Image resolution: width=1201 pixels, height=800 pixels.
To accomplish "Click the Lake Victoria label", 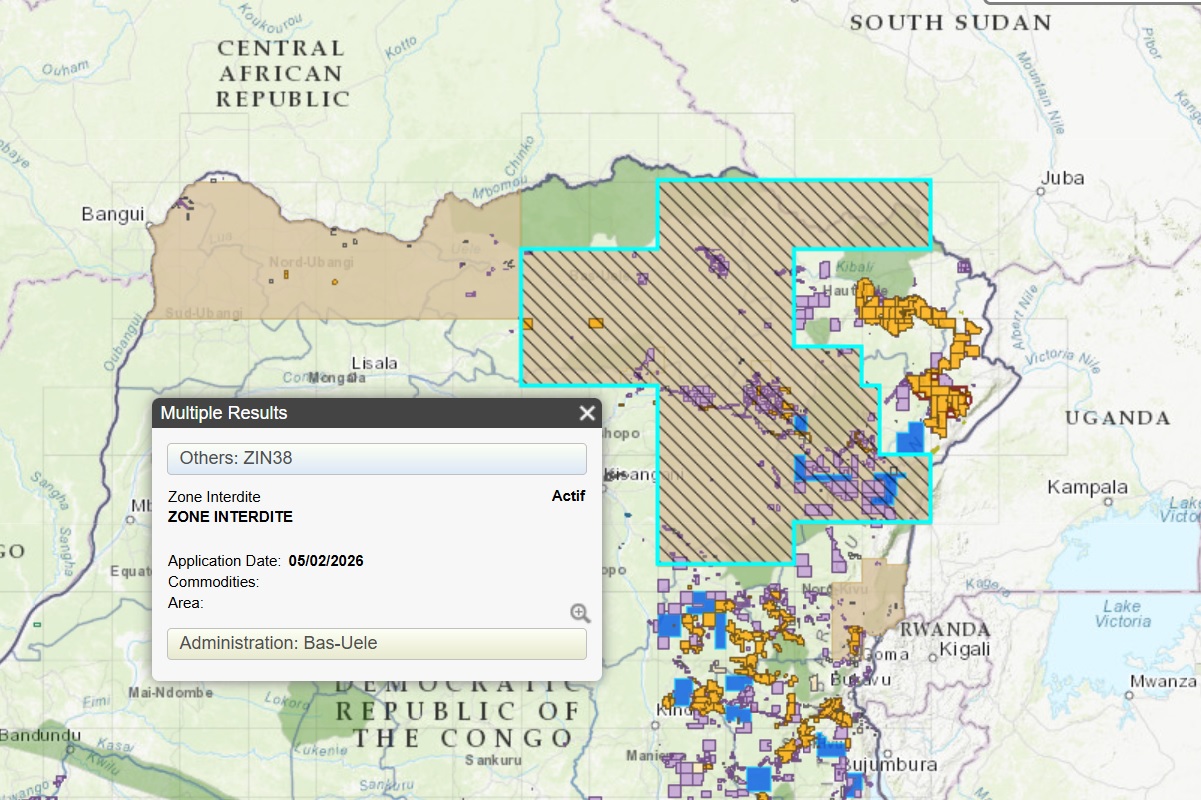I will click(1122, 614).
